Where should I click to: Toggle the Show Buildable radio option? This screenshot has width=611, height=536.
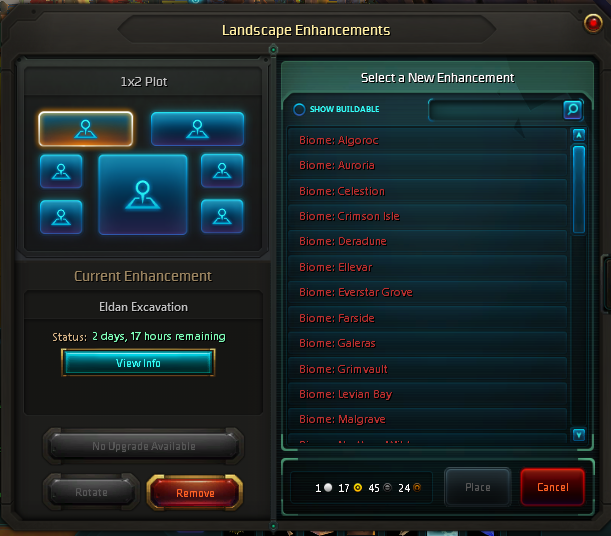tap(299, 109)
